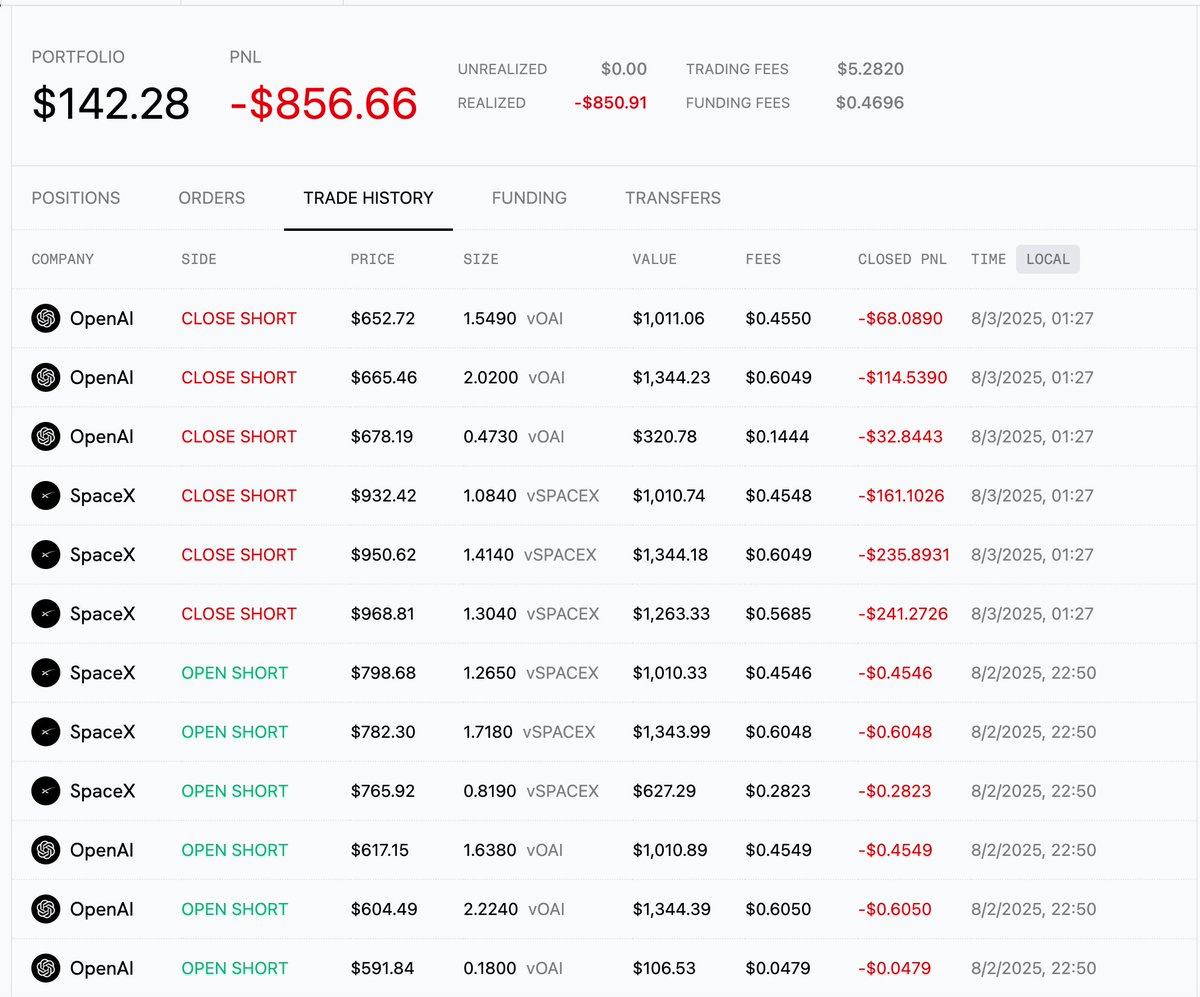This screenshot has width=1200, height=997.
Task: Click the OpenAI logo in the $665.46 row
Action: [46, 378]
